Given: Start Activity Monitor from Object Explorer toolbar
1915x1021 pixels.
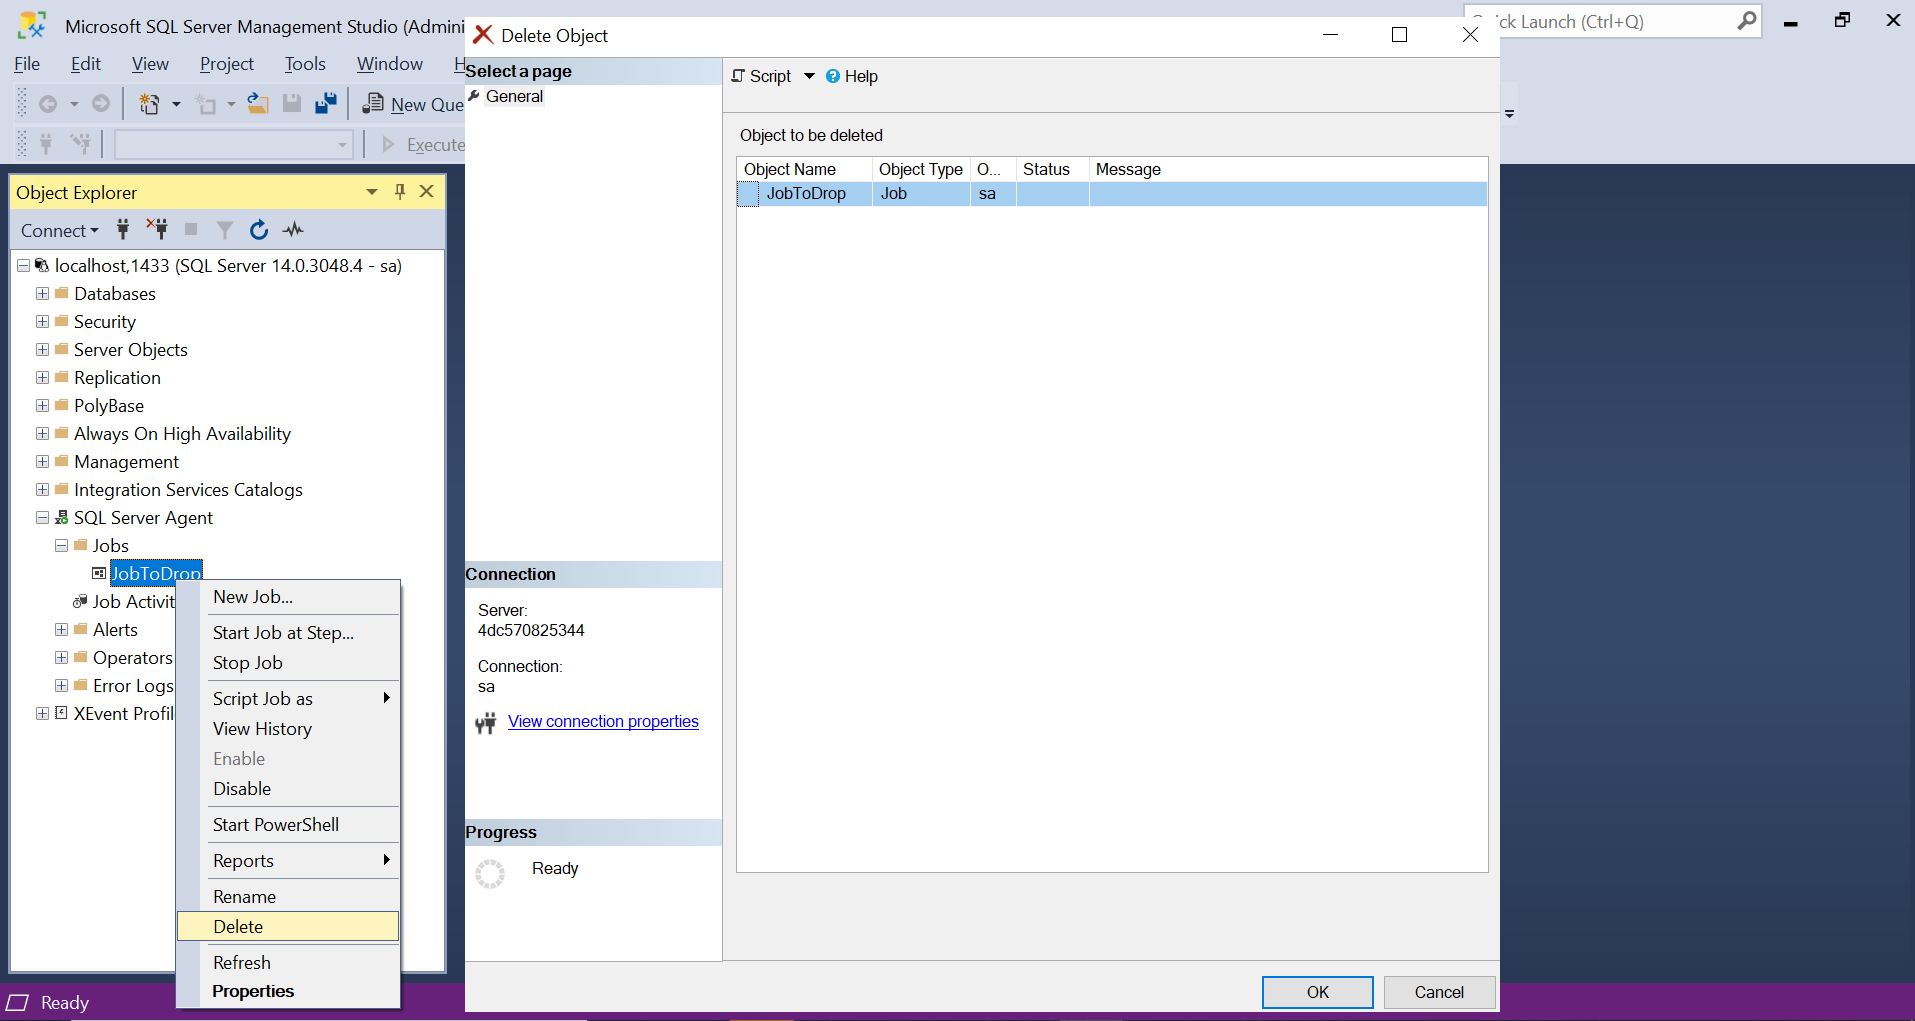Looking at the screenshot, I should [x=292, y=230].
